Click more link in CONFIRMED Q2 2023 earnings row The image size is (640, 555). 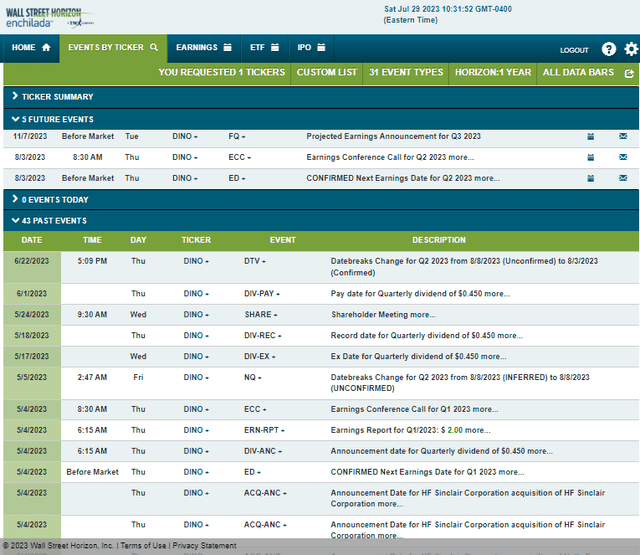pos(487,178)
